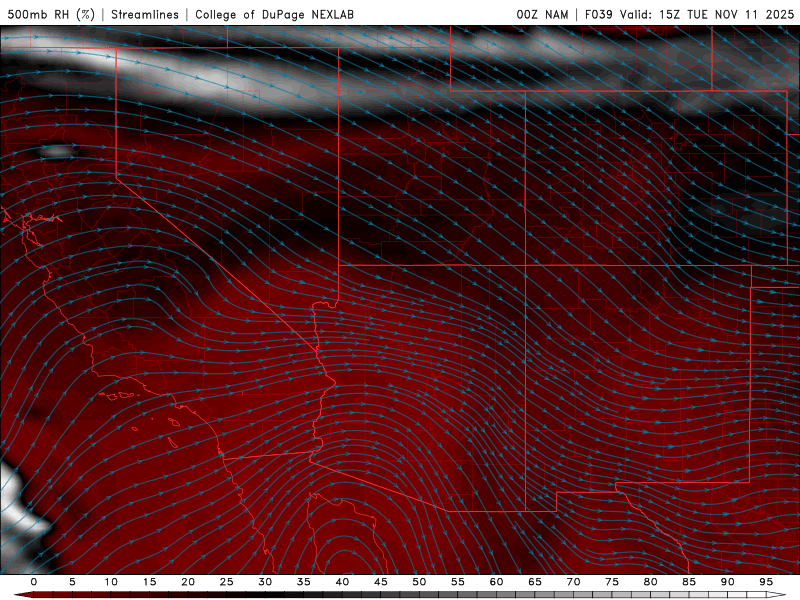The image size is (800, 600).
Task: Click the colorbar value 90 label
Action: pos(727,582)
